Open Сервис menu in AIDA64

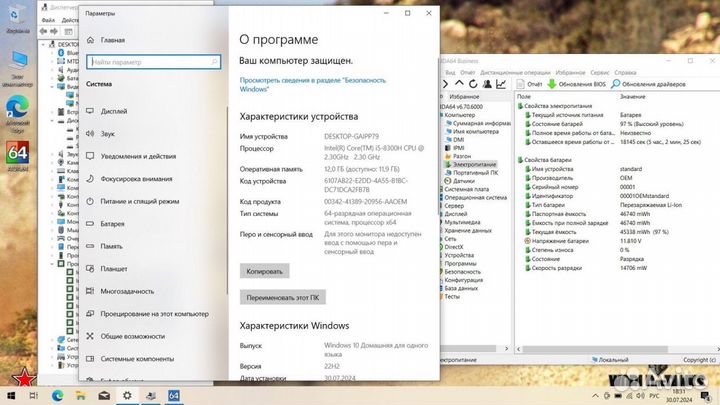point(600,73)
